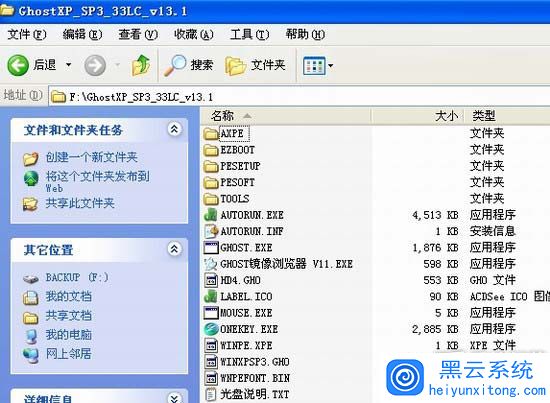Select the EZBOOT folder icon

(x=211, y=150)
